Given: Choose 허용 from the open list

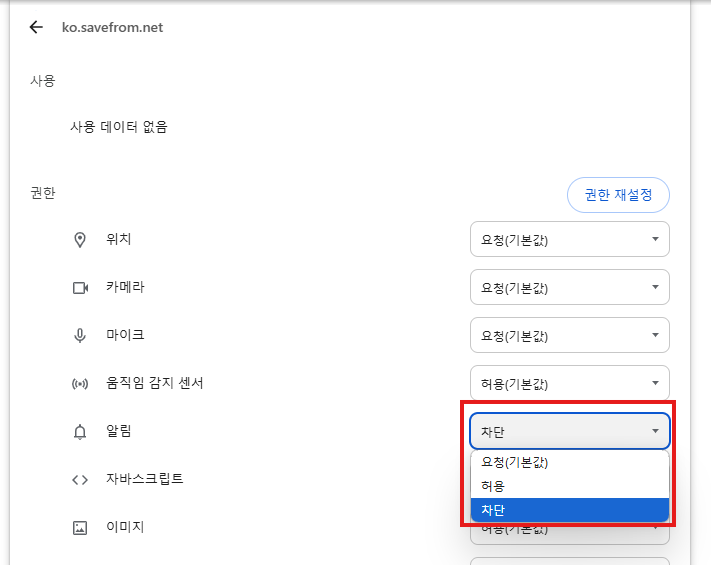Looking at the screenshot, I should [569, 486].
